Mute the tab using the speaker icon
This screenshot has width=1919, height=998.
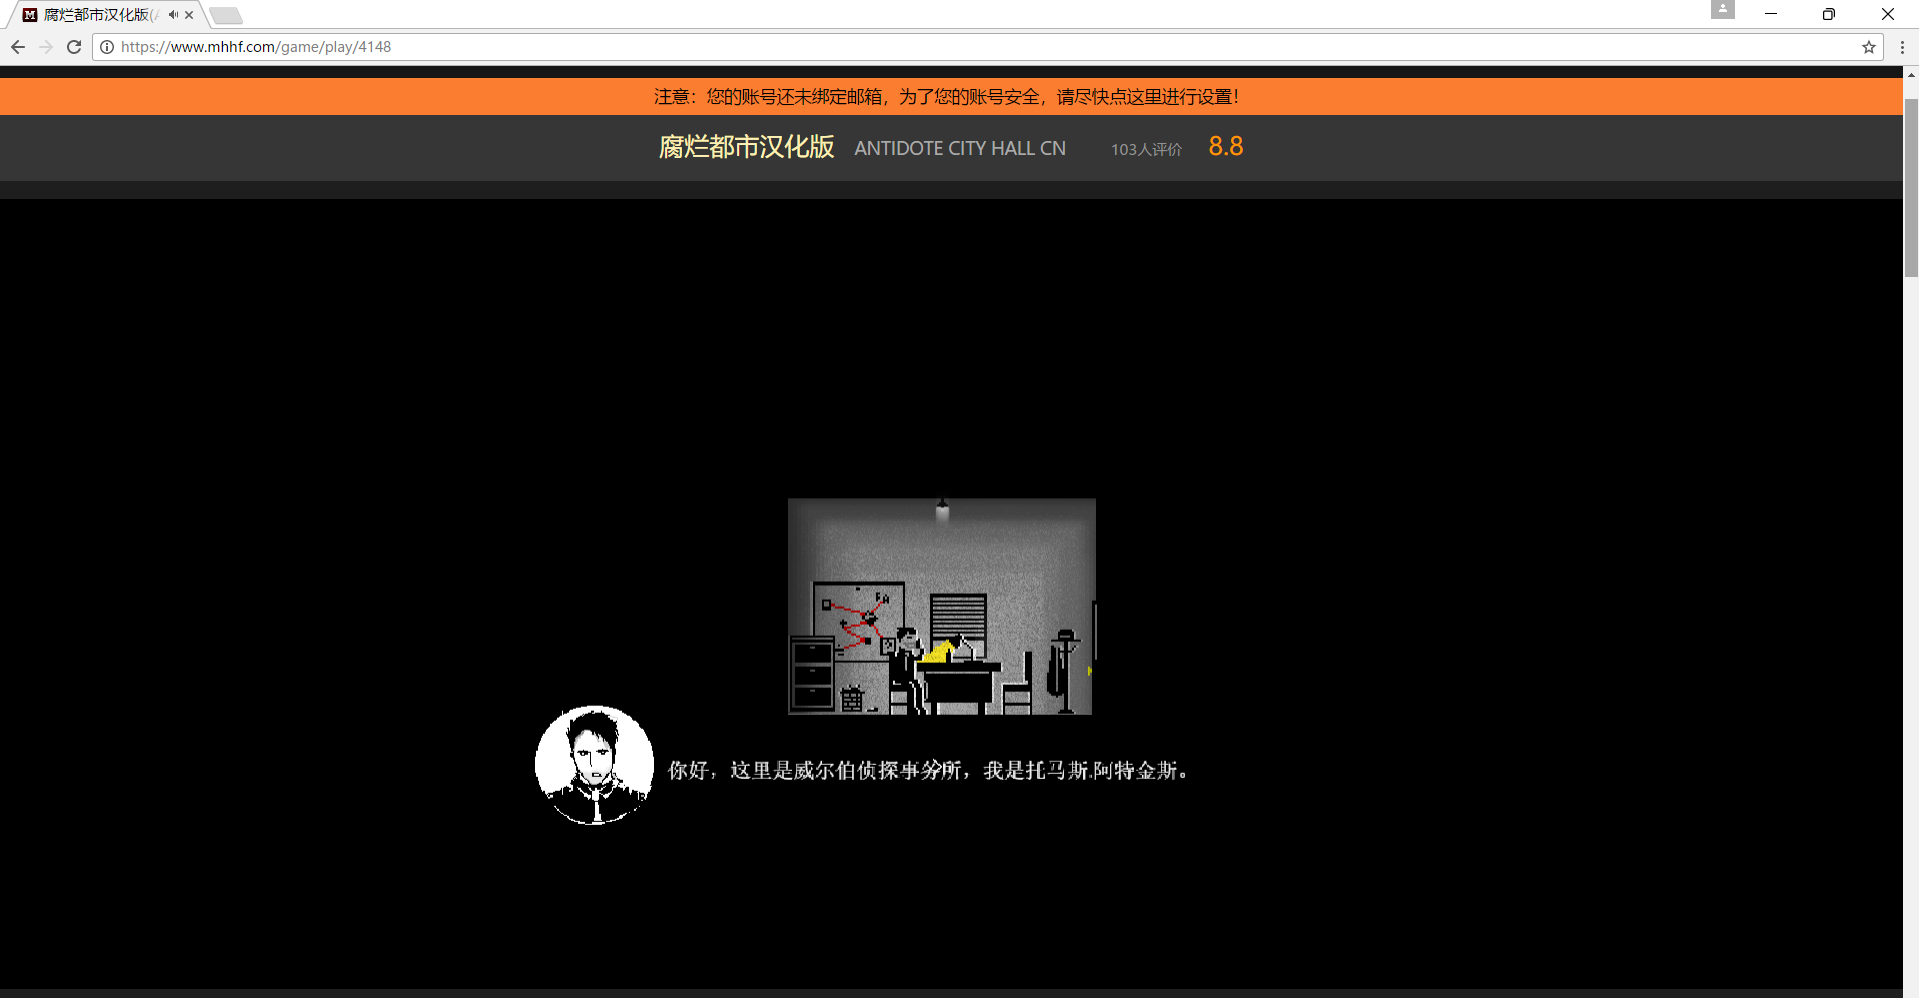[x=173, y=15]
